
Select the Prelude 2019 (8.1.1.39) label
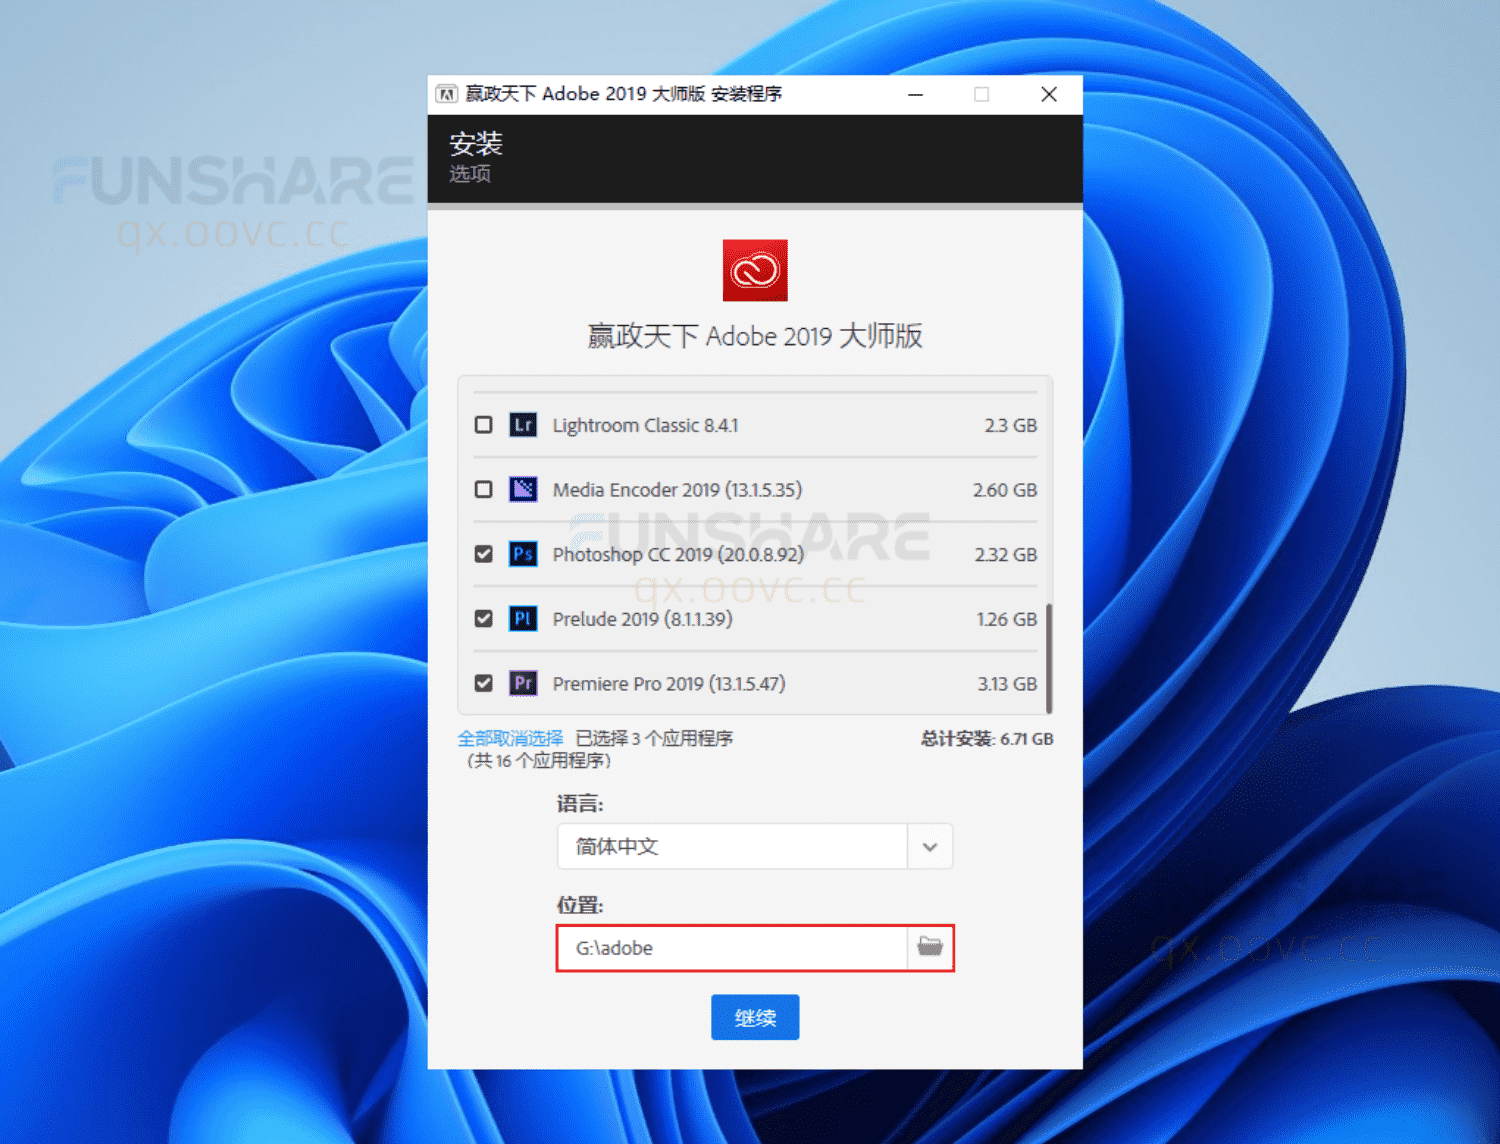642,619
